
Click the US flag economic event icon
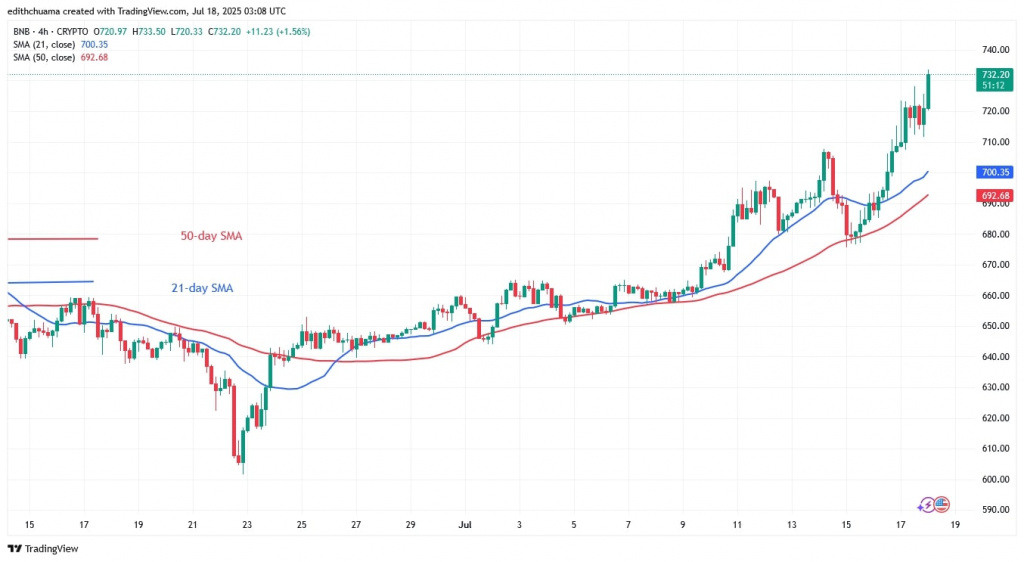(940, 506)
